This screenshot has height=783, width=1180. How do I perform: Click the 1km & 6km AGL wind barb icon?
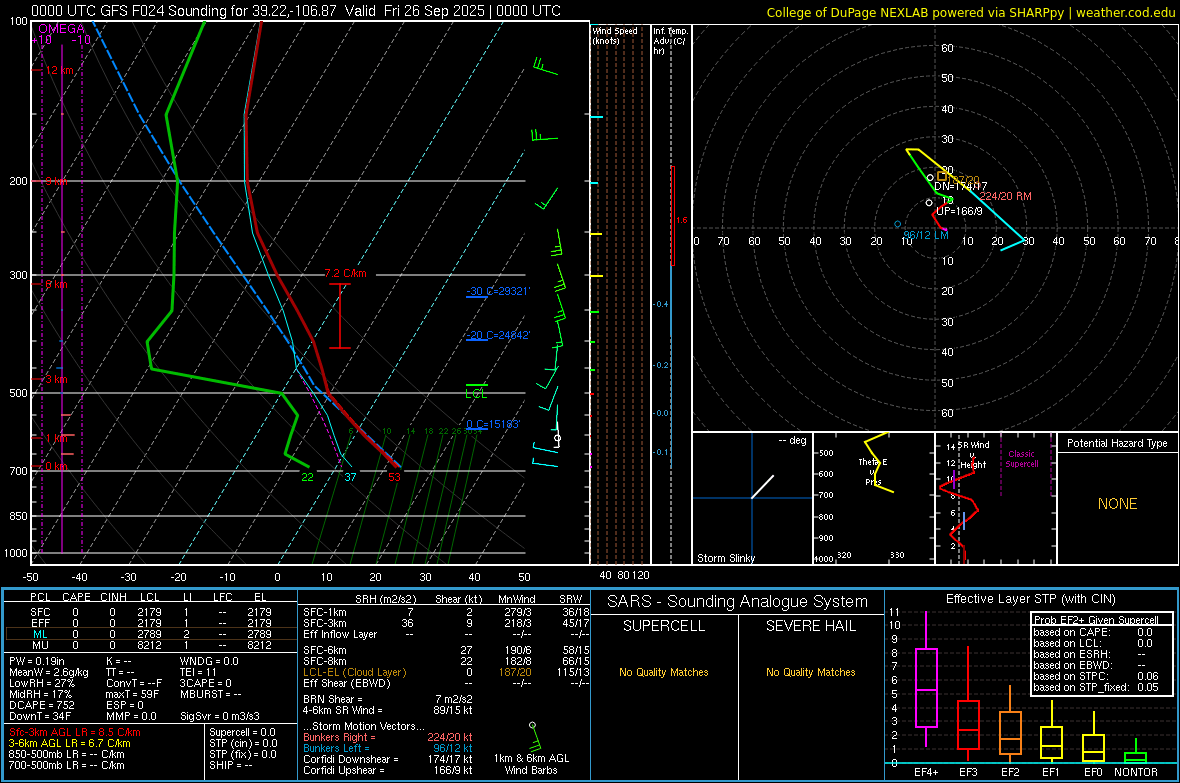pos(533,735)
